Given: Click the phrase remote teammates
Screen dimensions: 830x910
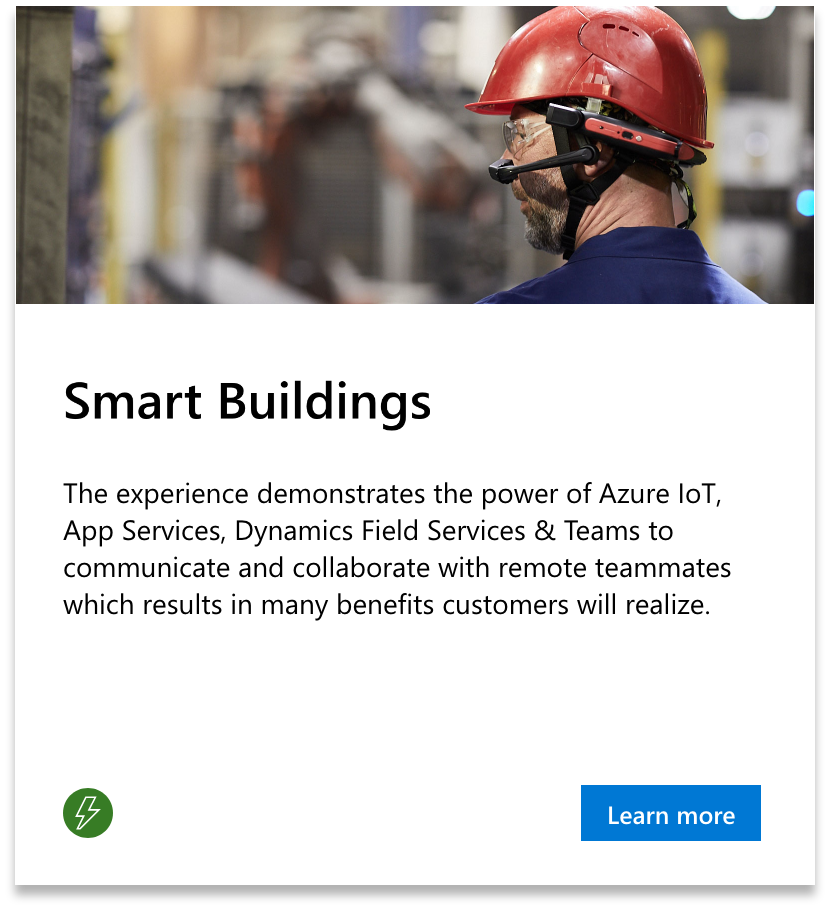Looking at the screenshot, I should point(615,568).
